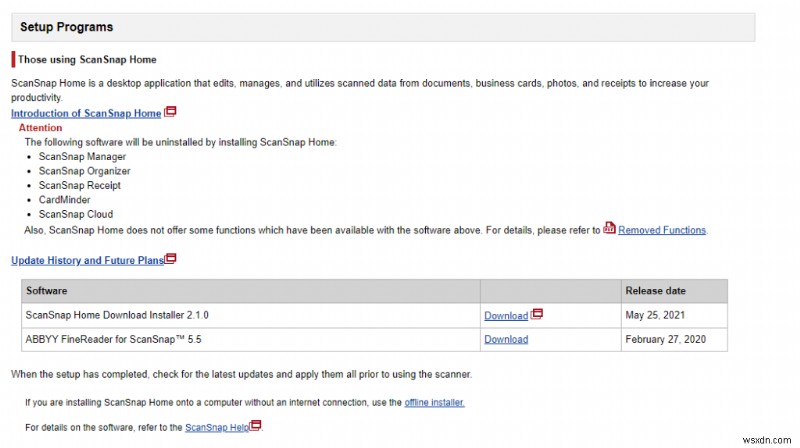Follow the offline installer link

click(434, 402)
